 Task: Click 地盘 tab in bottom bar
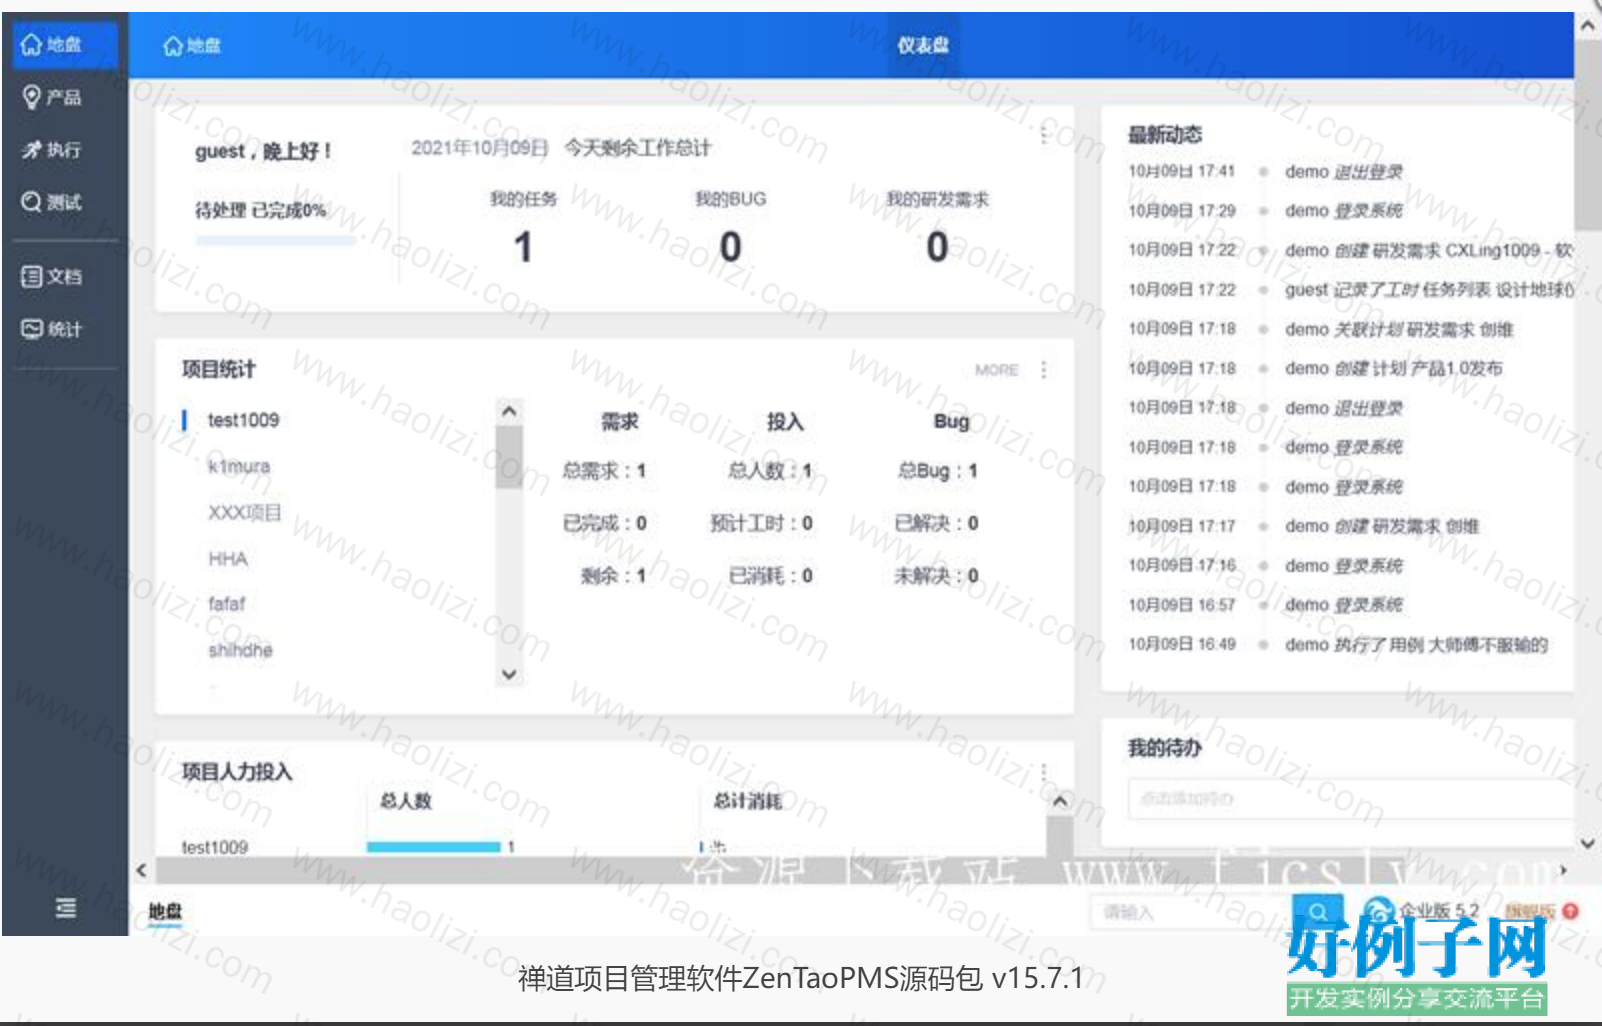tap(165, 911)
